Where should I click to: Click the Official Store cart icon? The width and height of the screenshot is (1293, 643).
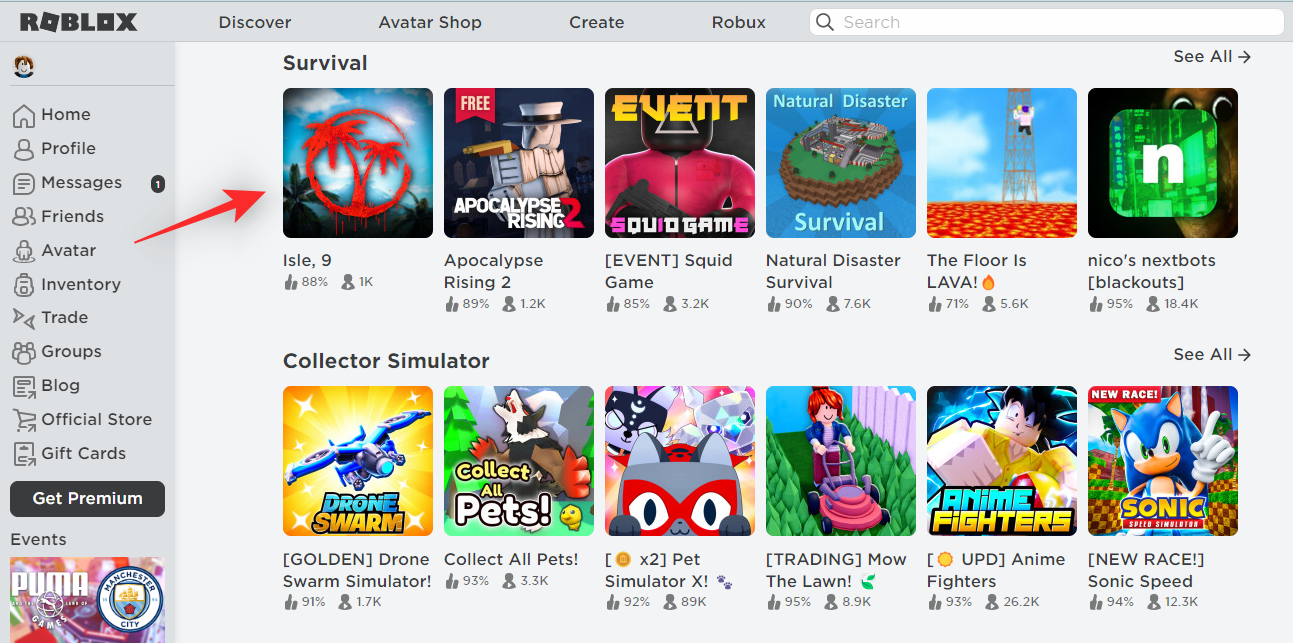[x=24, y=420]
